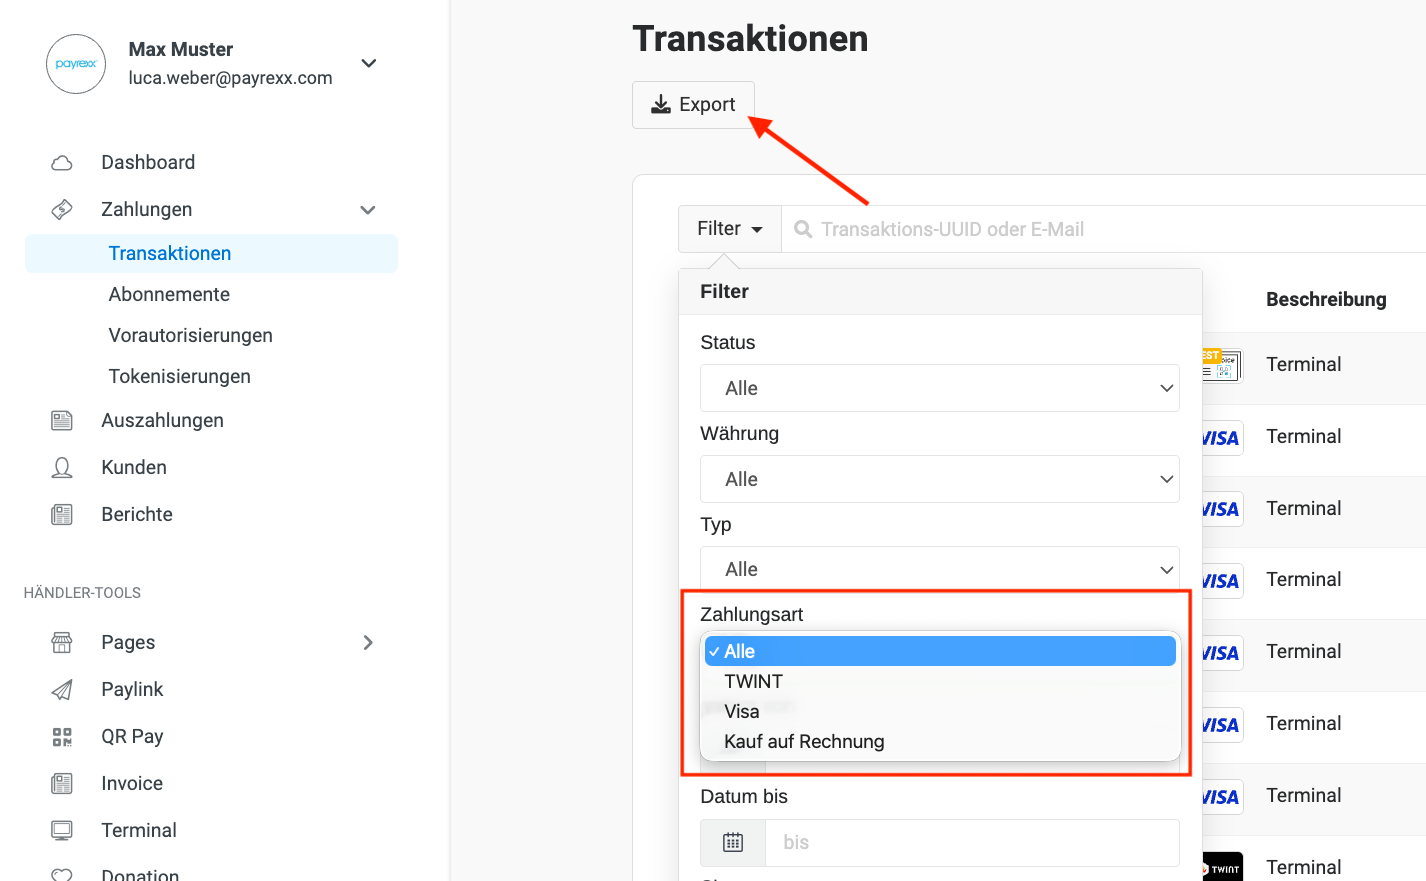Click the Export button
The width and height of the screenshot is (1426, 881).
[x=693, y=105]
